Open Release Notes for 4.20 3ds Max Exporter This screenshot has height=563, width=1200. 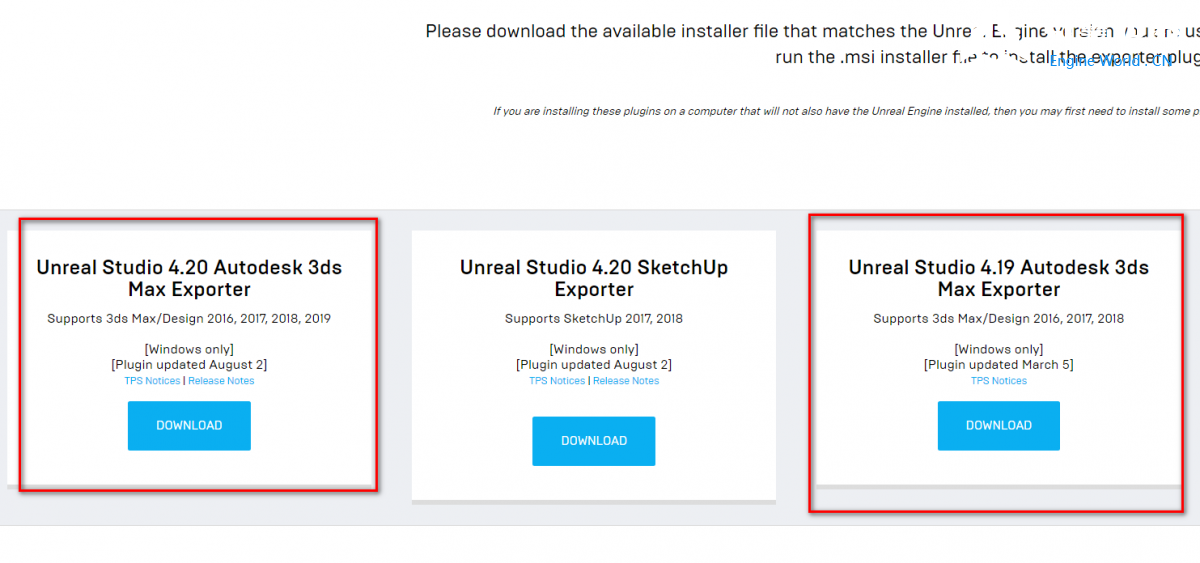pos(221,381)
